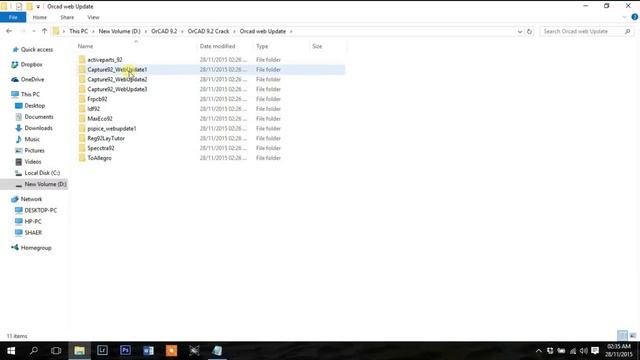Image resolution: width=640 pixels, height=360 pixels.
Task: Open Documents in navigation pane
Action: coord(39,117)
